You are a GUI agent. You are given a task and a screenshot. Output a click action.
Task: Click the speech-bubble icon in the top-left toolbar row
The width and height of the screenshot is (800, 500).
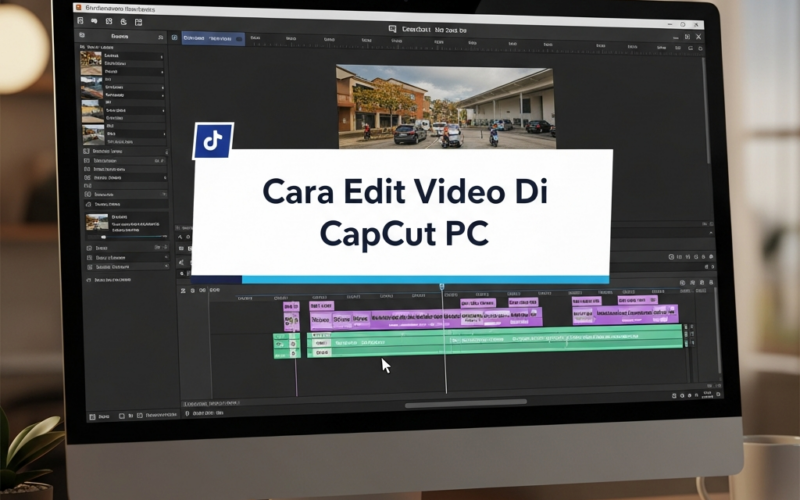pyautogui.click(x=94, y=21)
